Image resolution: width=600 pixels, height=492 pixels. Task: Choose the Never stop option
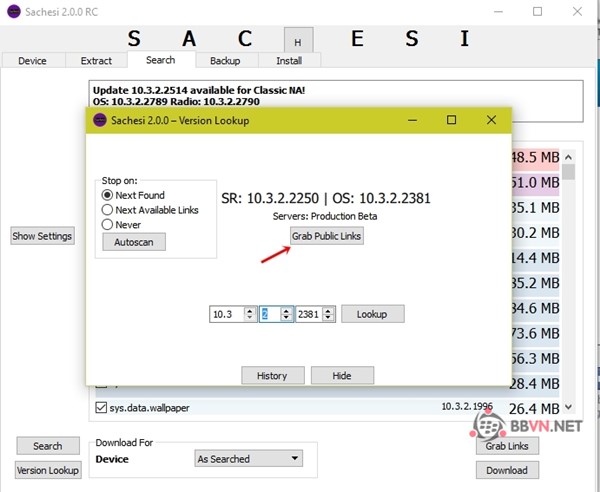[x=108, y=225]
